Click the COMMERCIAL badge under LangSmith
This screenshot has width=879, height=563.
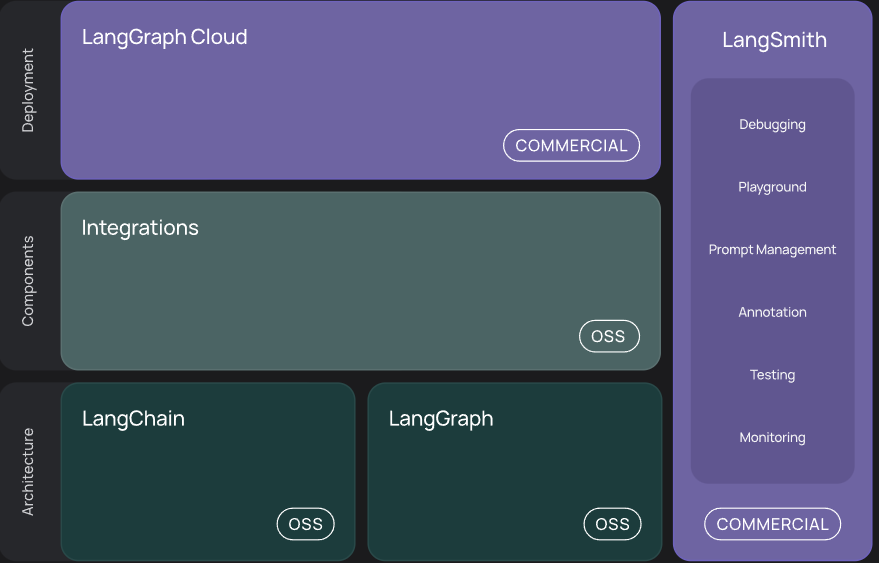(x=772, y=524)
